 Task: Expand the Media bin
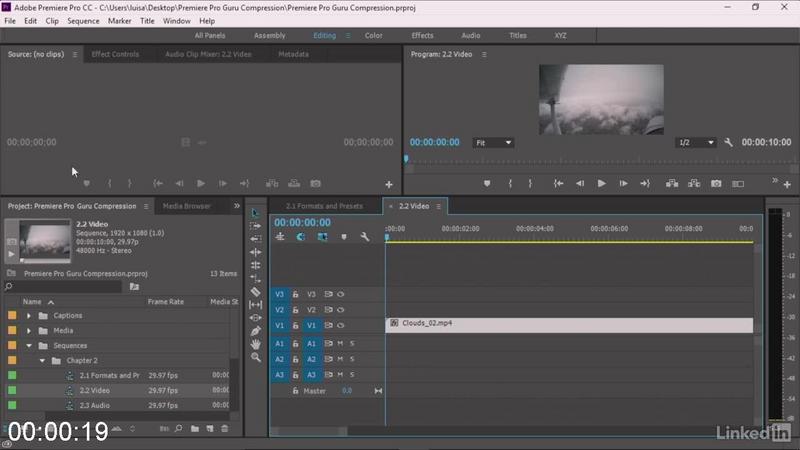(x=29, y=331)
